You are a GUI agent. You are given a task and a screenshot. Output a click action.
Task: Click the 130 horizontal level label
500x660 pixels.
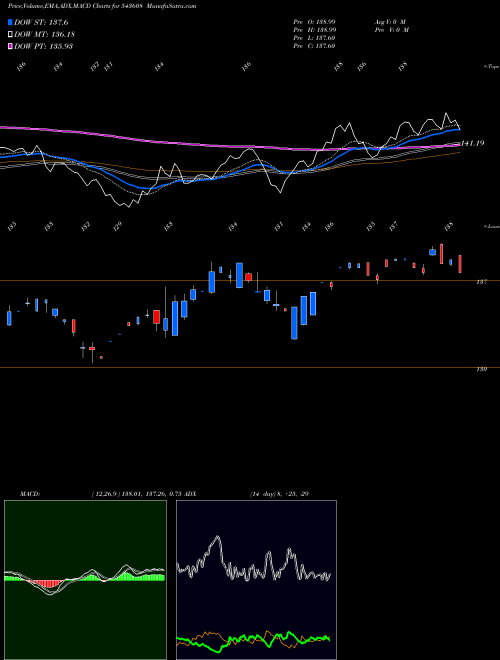point(482,369)
